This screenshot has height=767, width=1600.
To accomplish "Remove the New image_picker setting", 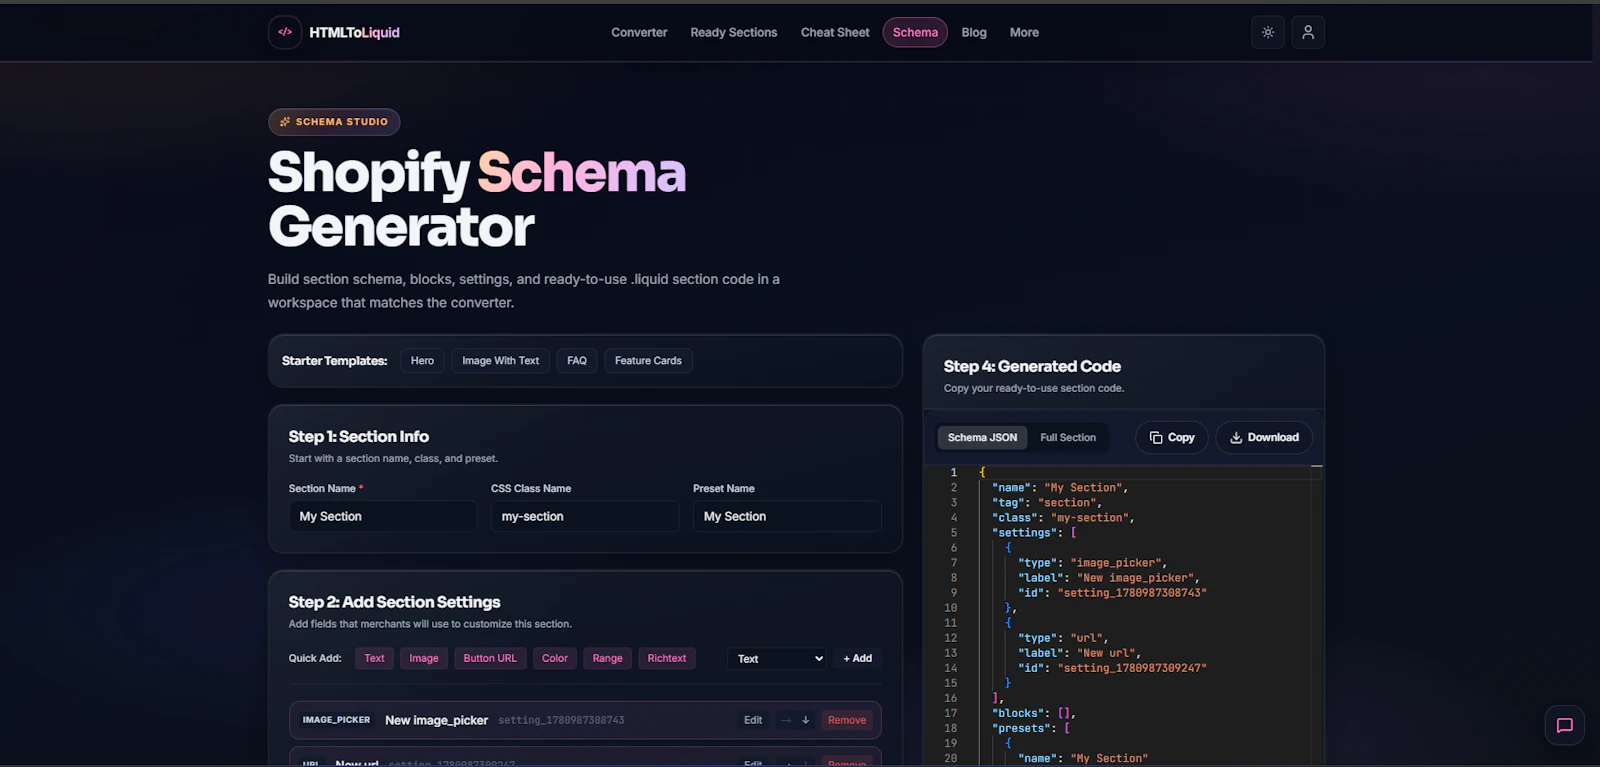I will pyautogui.click(x=847, y=720).
